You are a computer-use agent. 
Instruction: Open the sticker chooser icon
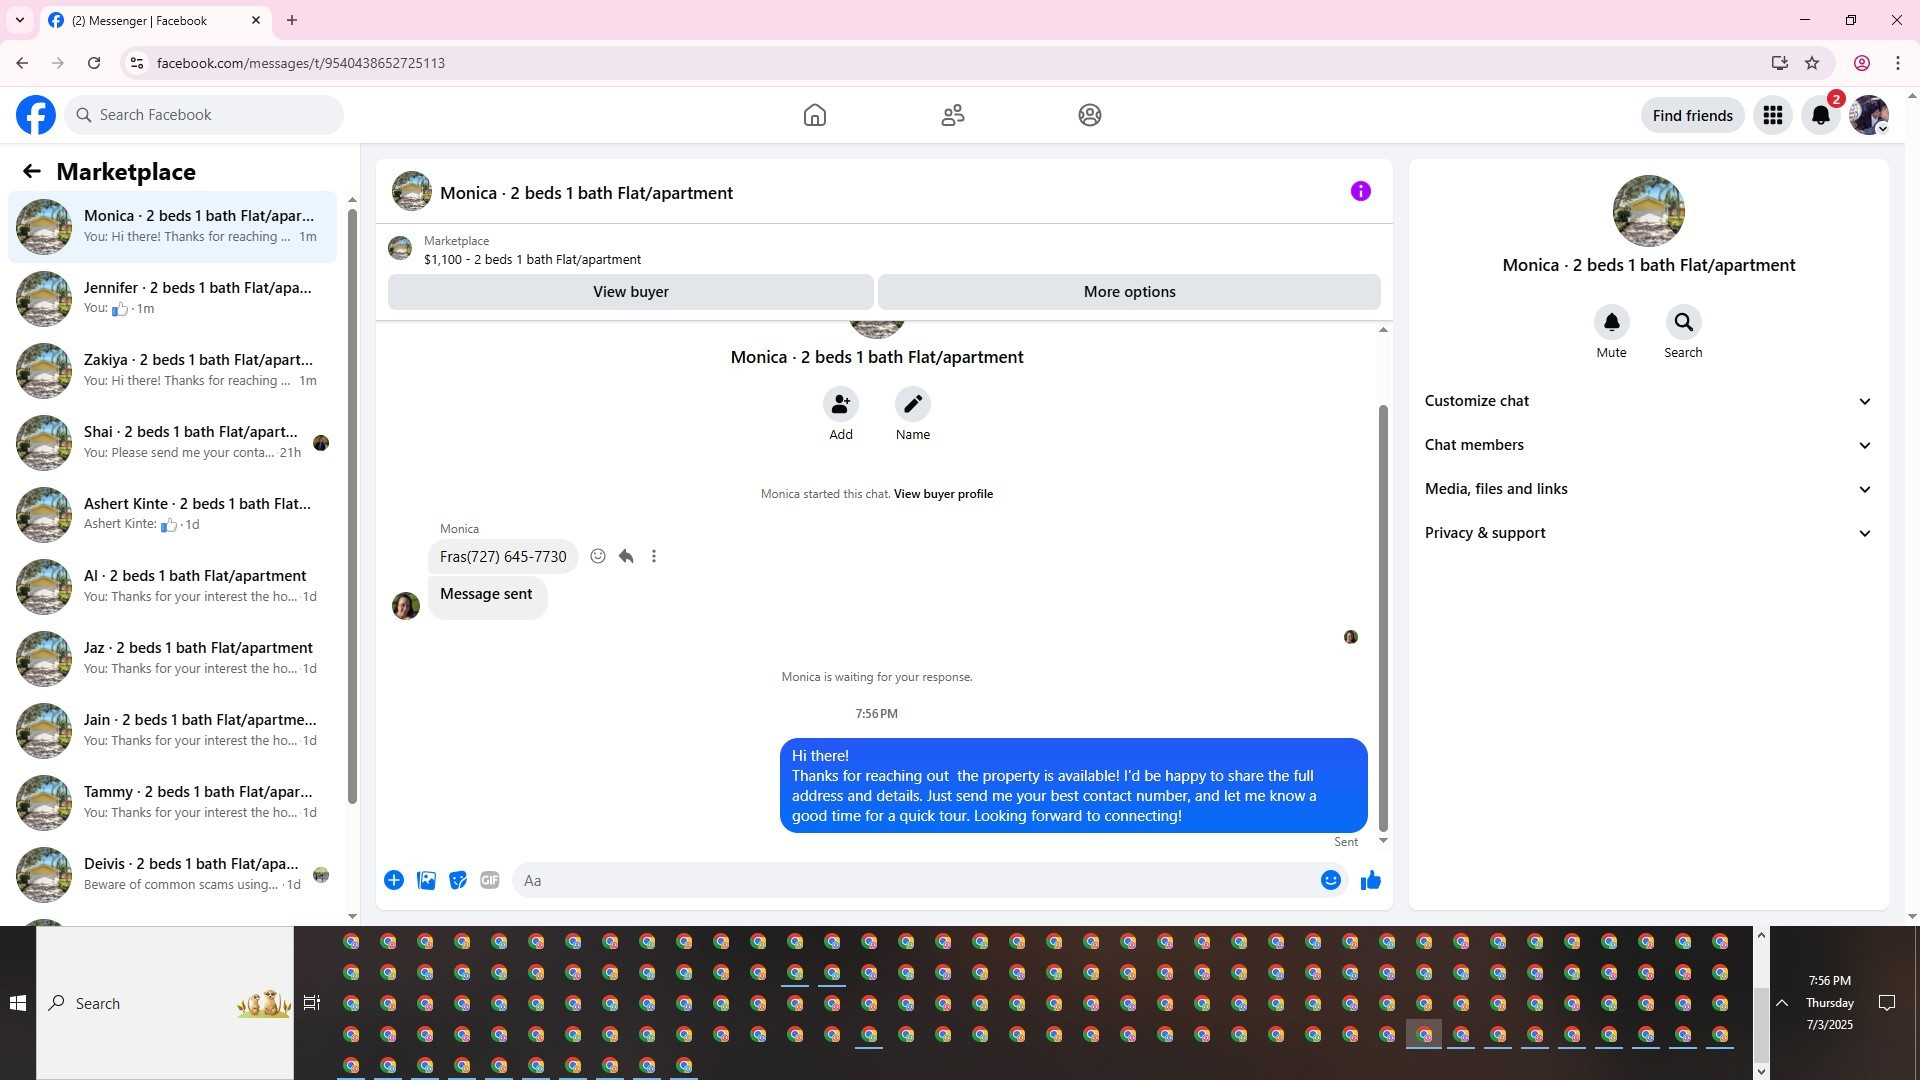[458, 881]
